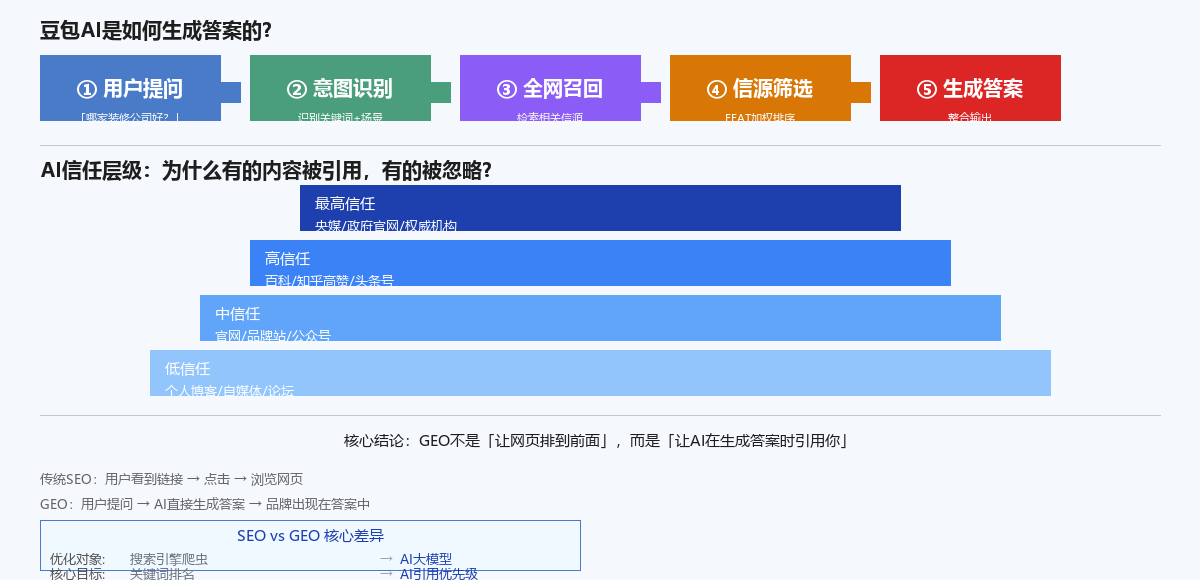Click the 低信任 tier label

click(187, 368)
